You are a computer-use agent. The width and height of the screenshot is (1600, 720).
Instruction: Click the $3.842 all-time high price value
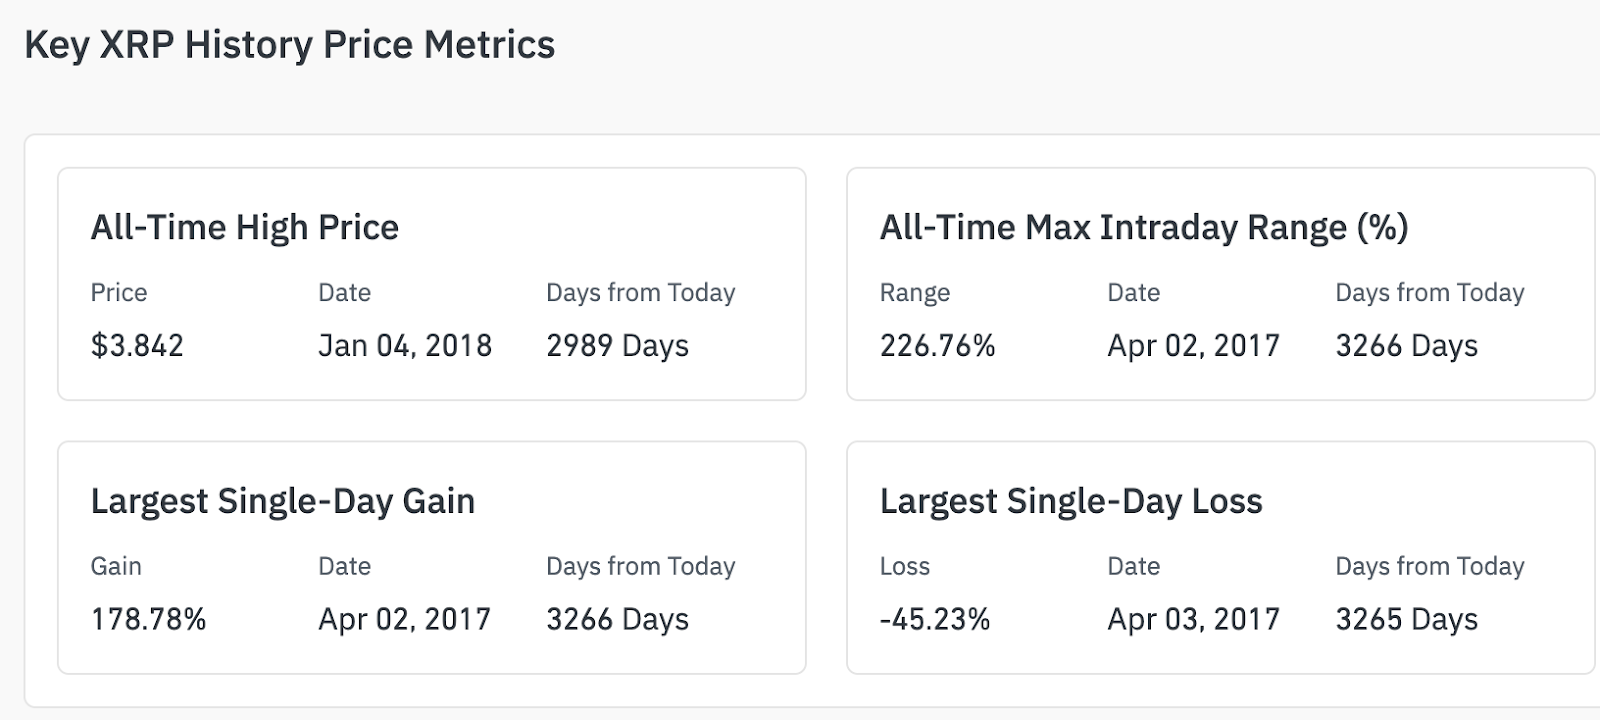137,346
